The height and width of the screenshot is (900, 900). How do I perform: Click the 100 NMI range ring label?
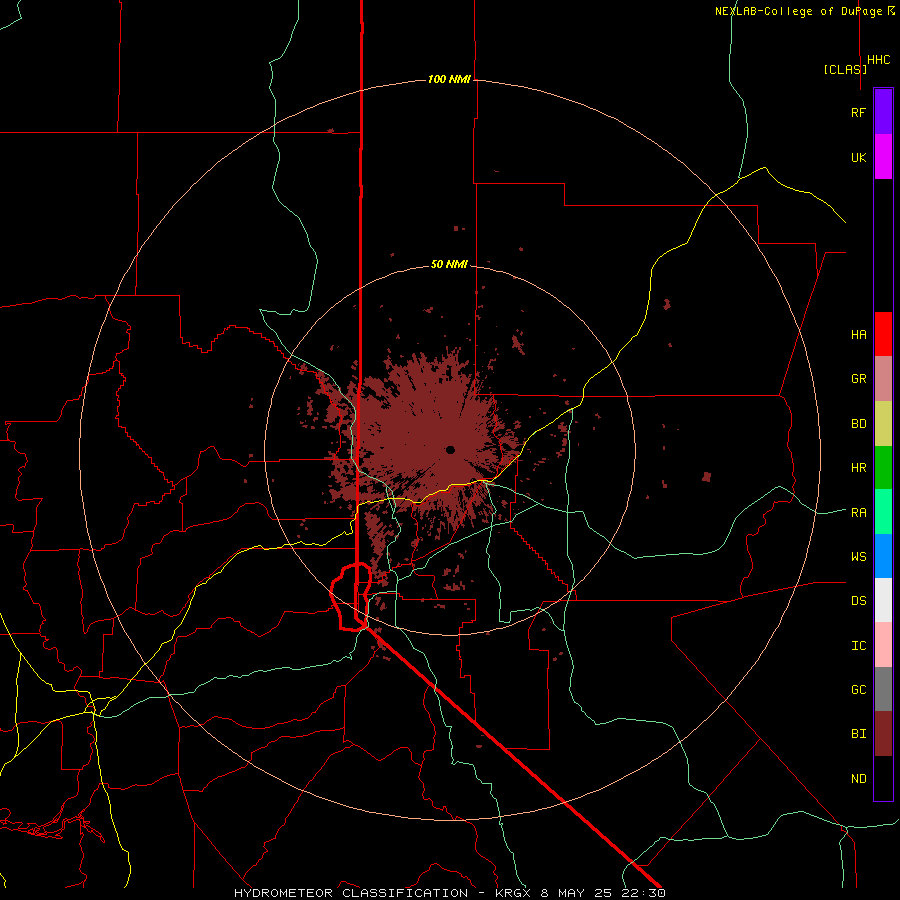[x=449, y=79]
